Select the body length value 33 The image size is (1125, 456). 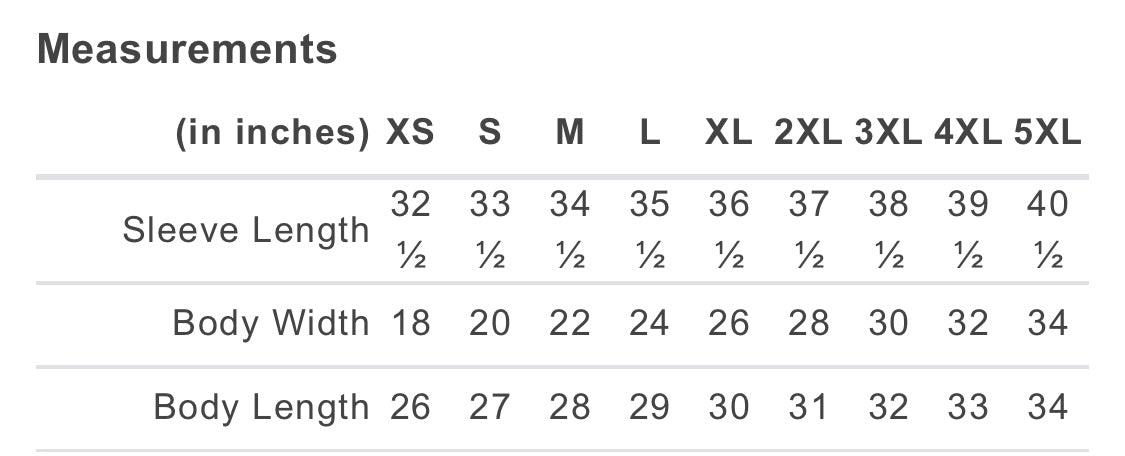click(968, 407)
